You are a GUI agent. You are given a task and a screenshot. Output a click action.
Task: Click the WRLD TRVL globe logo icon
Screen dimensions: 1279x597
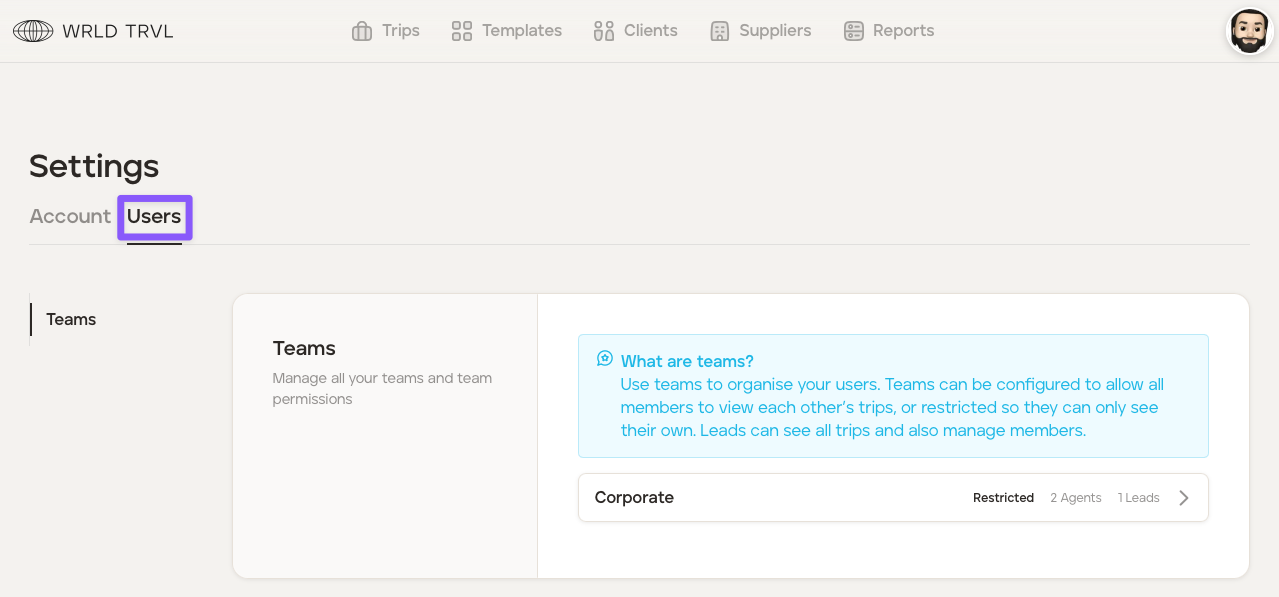click(33, 31)
